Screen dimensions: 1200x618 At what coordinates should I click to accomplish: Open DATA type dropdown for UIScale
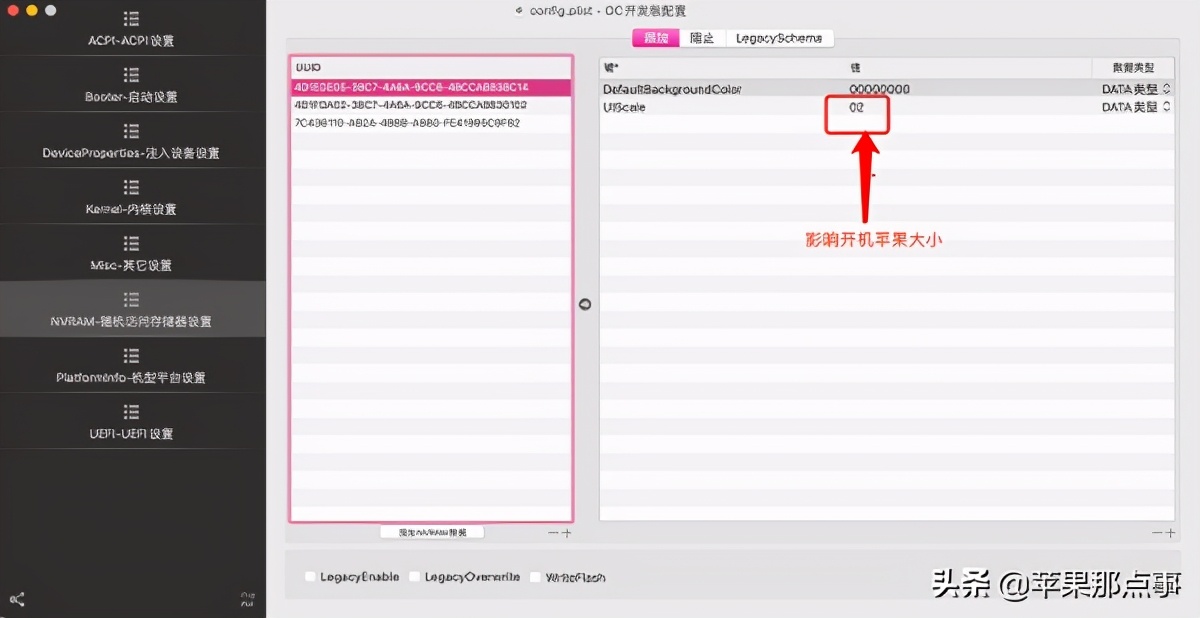(x=1136, y=107)
